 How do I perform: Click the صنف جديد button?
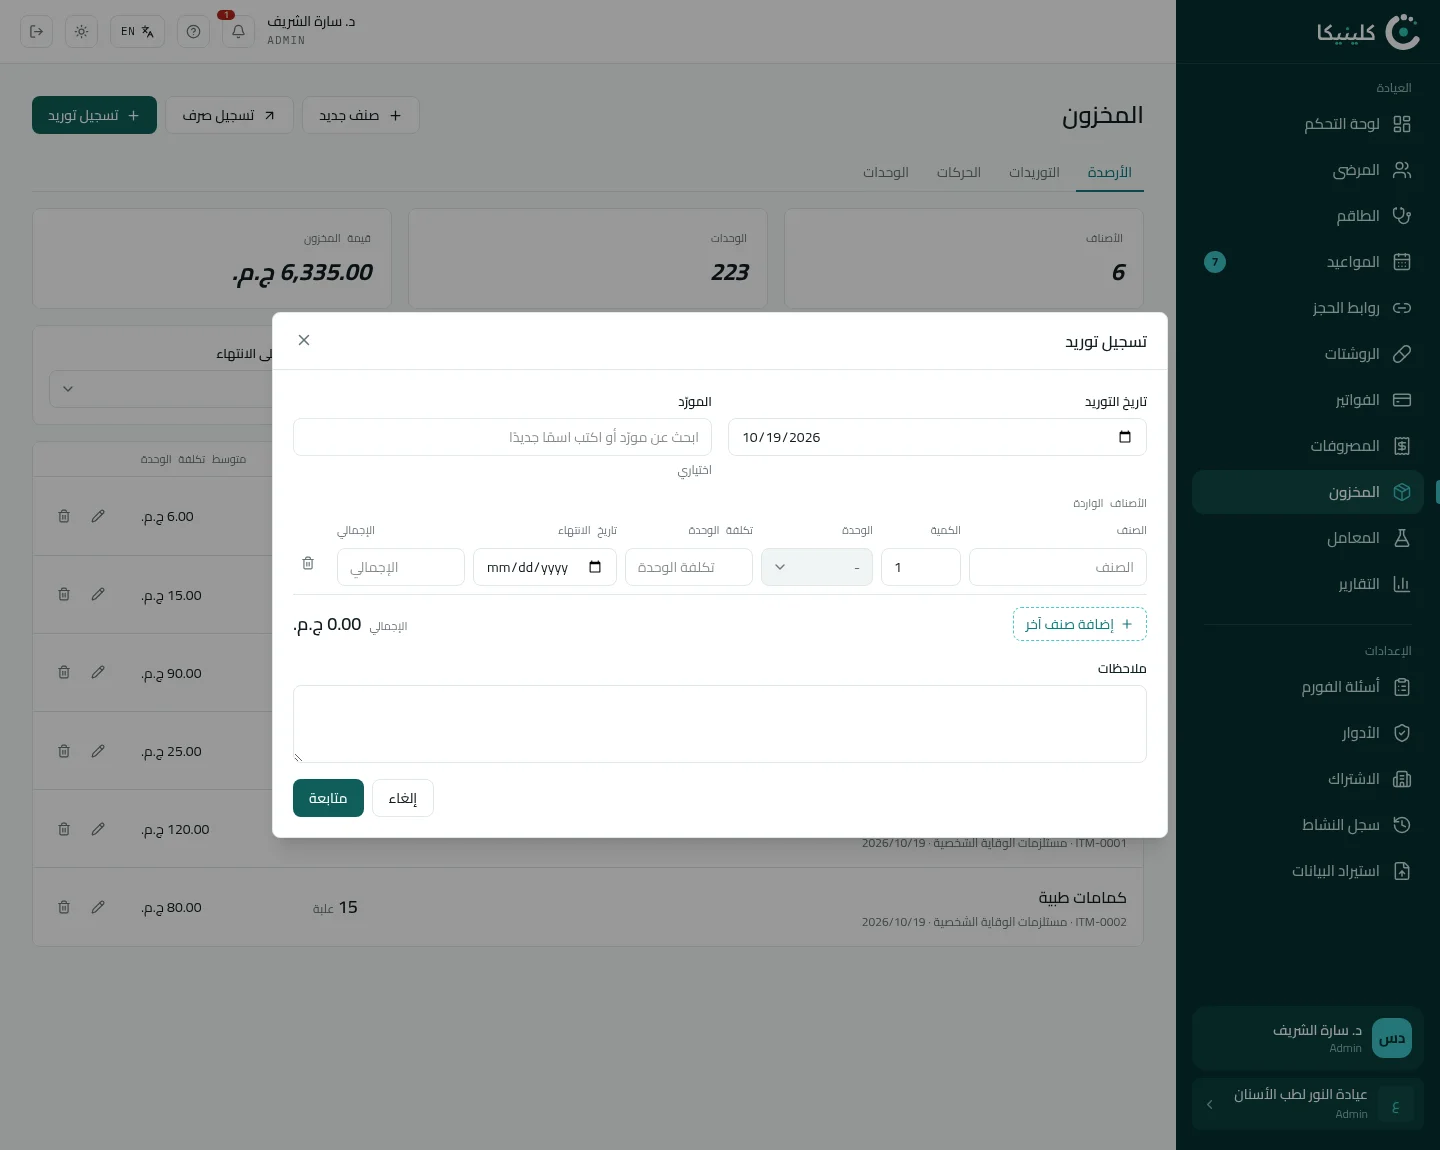tap(361, 115)
